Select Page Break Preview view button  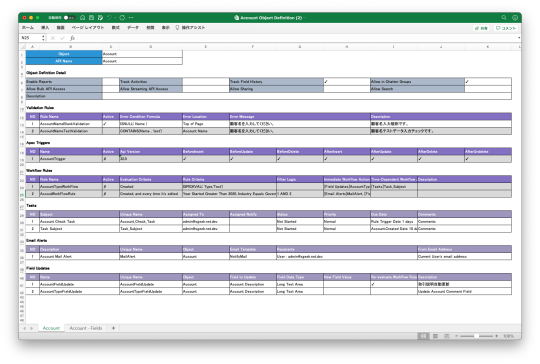[x=447, y=336]
